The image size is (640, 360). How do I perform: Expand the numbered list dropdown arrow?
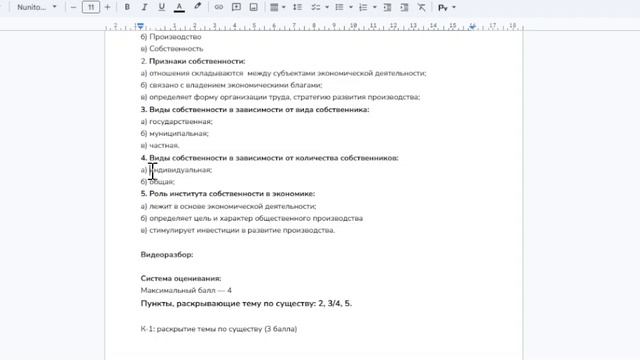pos(374,7)
